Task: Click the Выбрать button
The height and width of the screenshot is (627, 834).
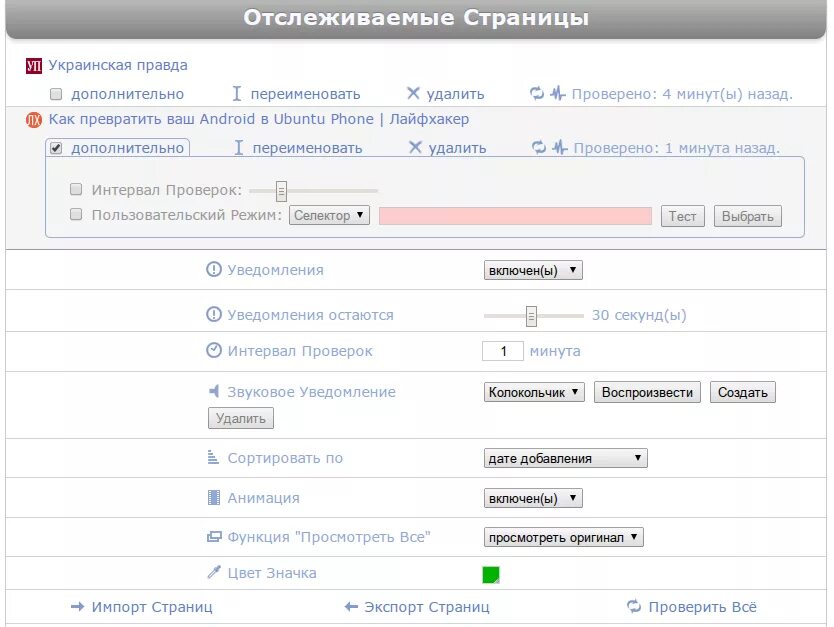Action: tap(747, 216)
